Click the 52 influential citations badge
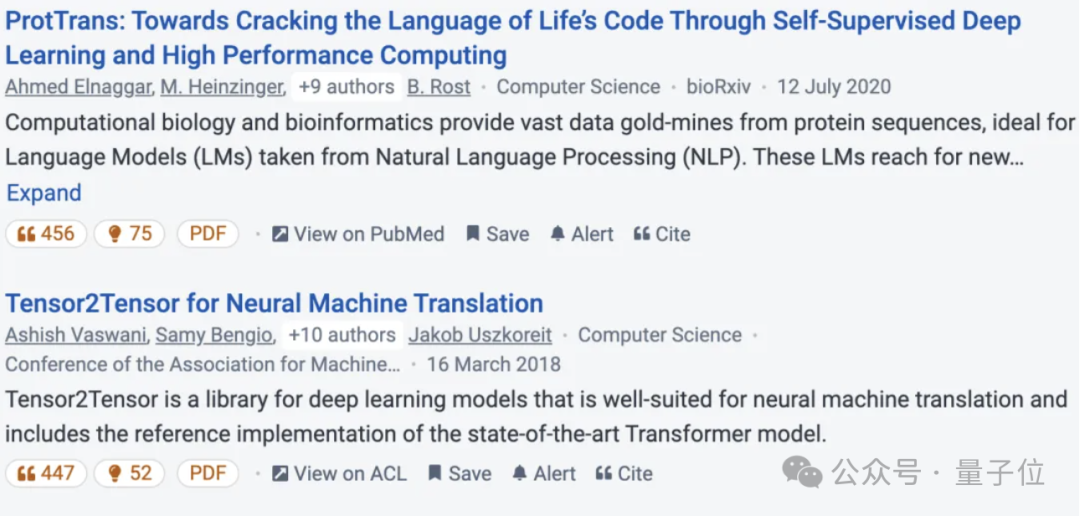 (129, 473)
